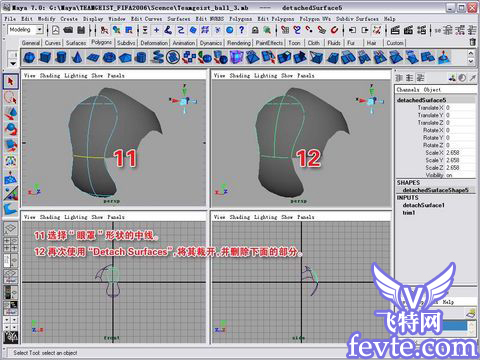The height and width of the screenshot is (360, 480).
Task: Create a polygon cone from shelf
Action: tap(77, 57)
